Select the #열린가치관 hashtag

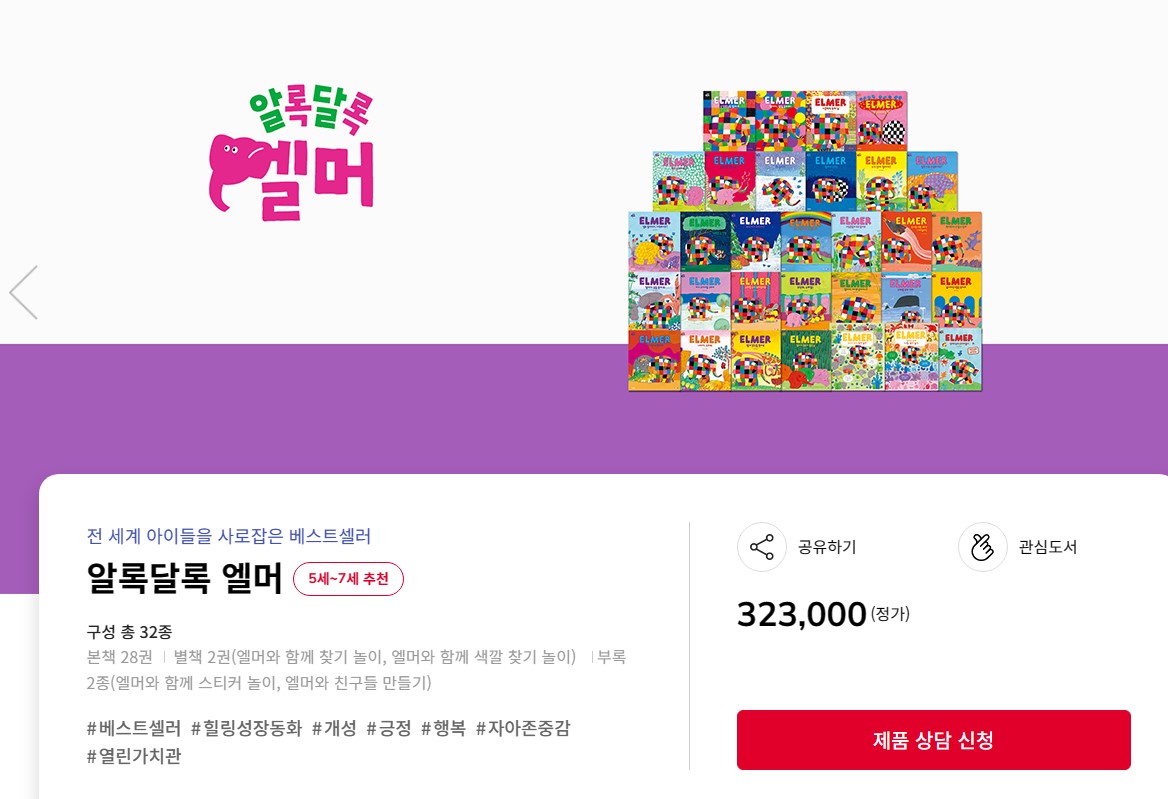134,757
